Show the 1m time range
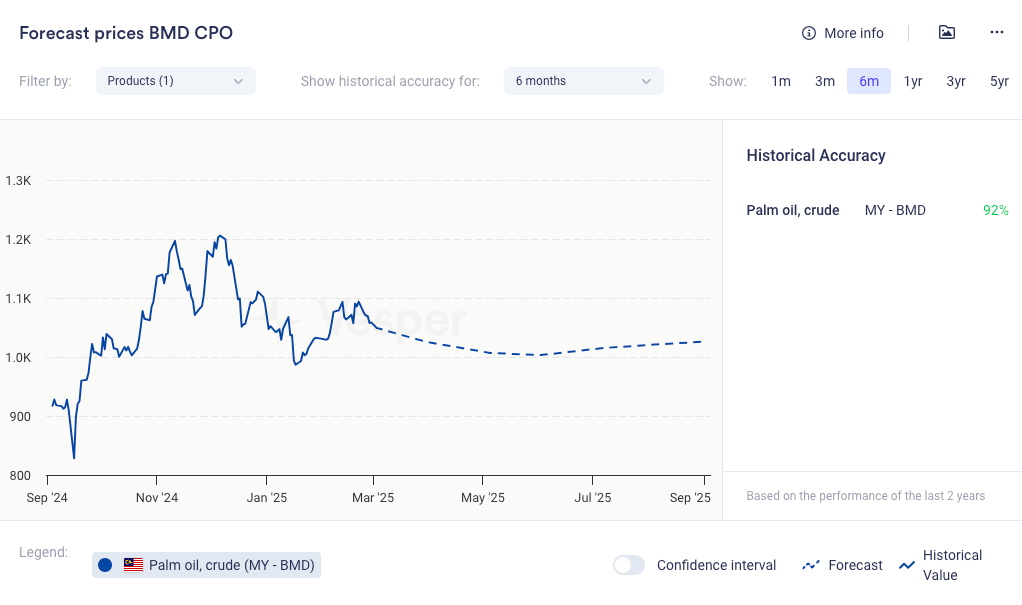The width and height of the screenshot is (1022, 605). tap(781, 81)
